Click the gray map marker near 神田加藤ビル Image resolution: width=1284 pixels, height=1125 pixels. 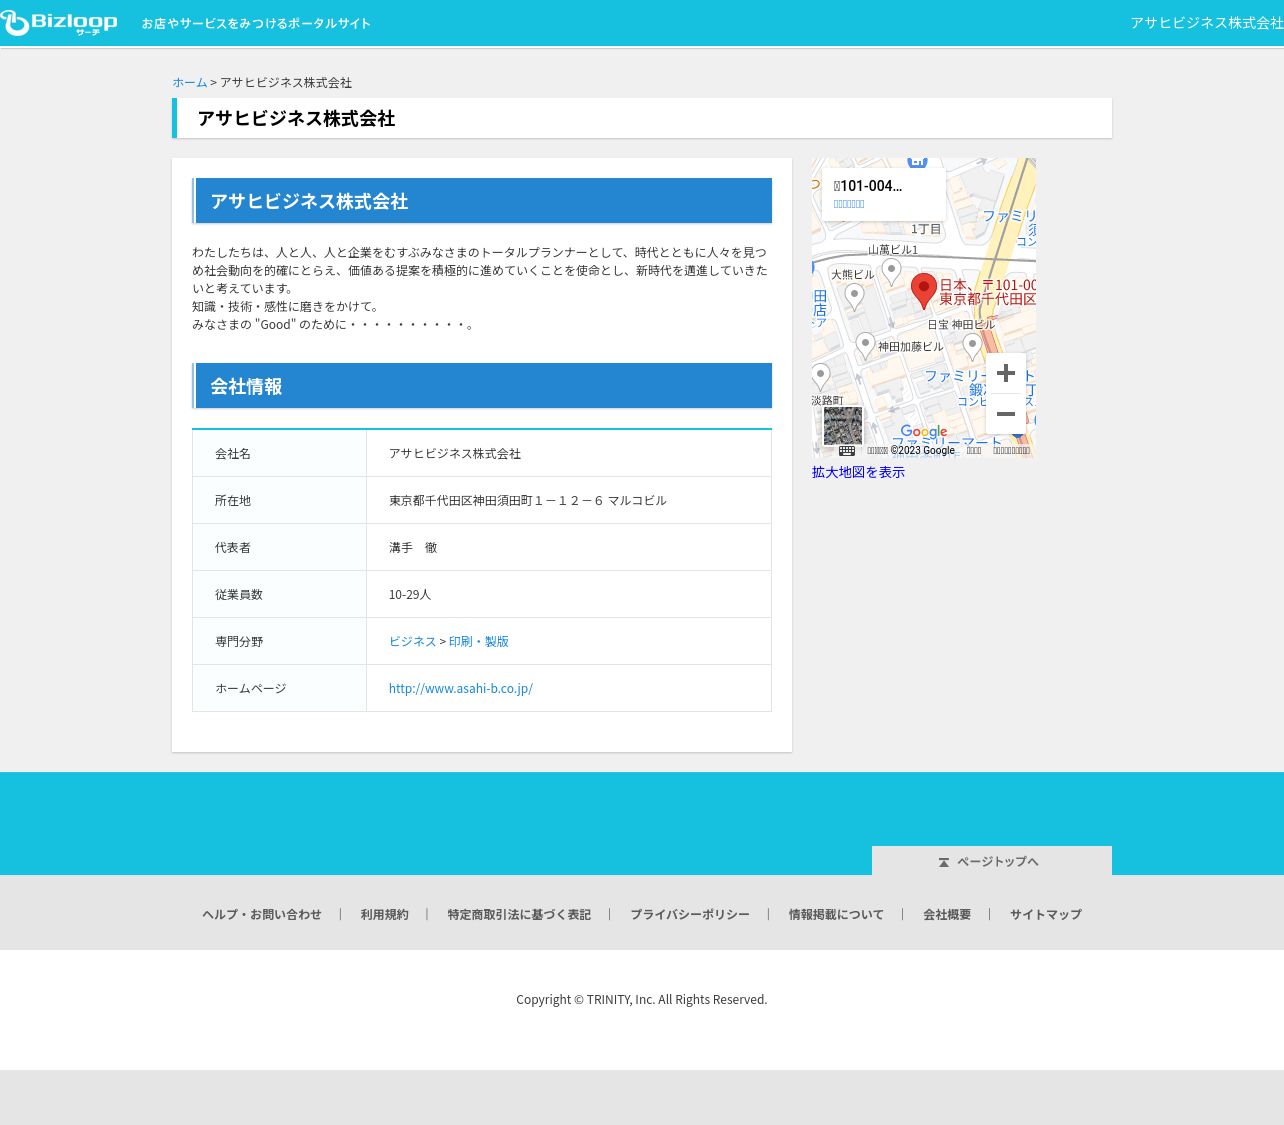866,345
